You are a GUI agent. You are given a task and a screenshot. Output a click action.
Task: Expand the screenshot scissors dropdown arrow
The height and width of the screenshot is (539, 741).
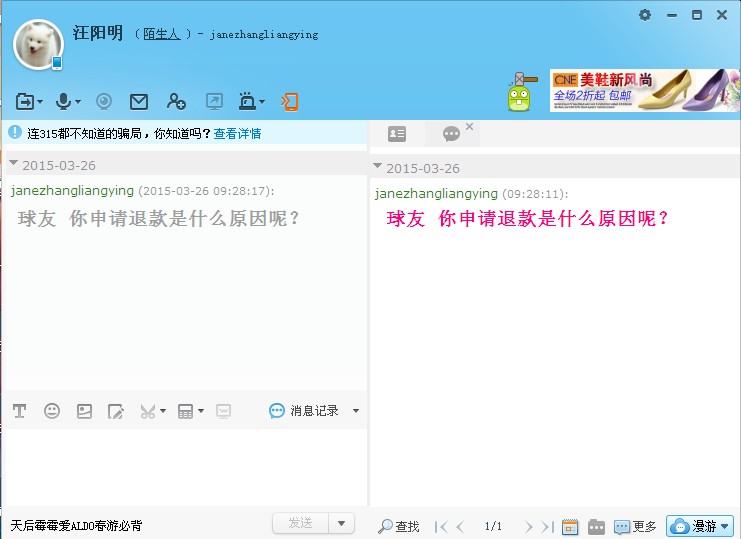pos(163,411)
